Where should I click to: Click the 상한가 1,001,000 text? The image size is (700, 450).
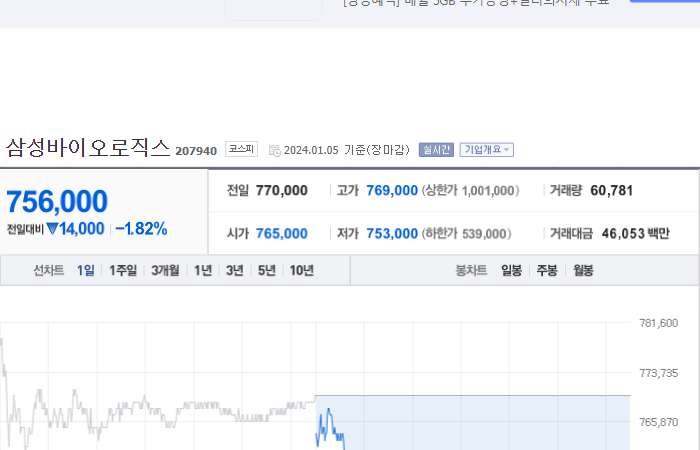pos(471,191)
